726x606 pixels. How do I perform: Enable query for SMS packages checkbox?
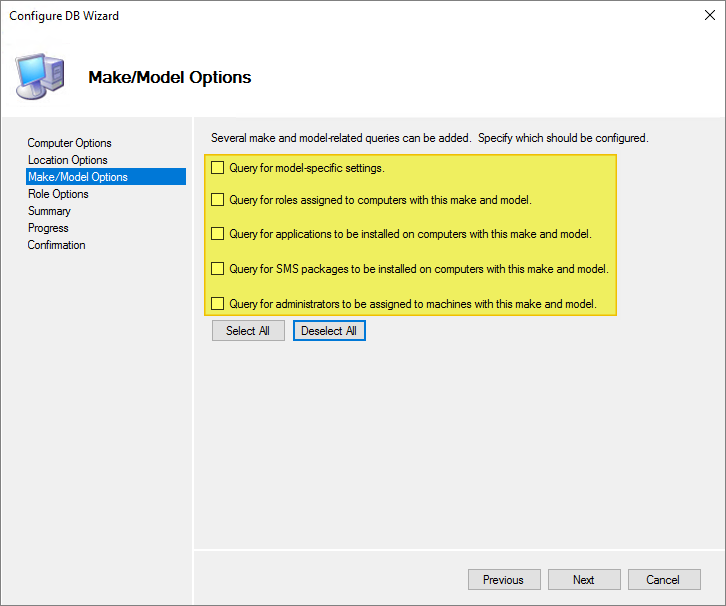[x=218, y=269]
